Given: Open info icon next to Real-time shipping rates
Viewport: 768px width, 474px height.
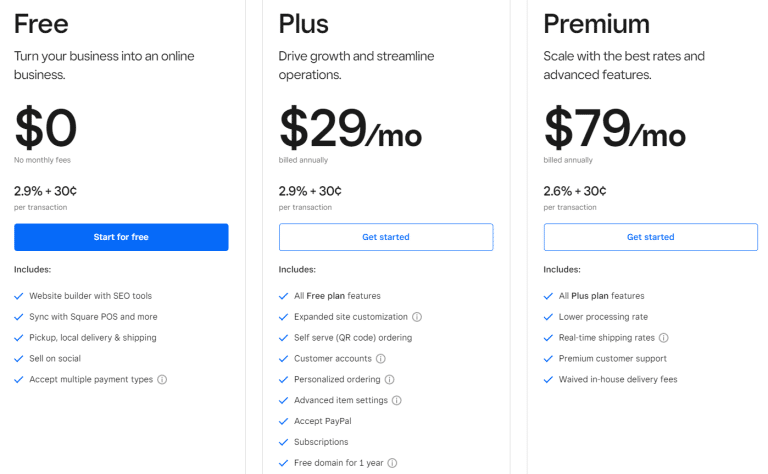Looking at the screenshot, I should point(664,338).
